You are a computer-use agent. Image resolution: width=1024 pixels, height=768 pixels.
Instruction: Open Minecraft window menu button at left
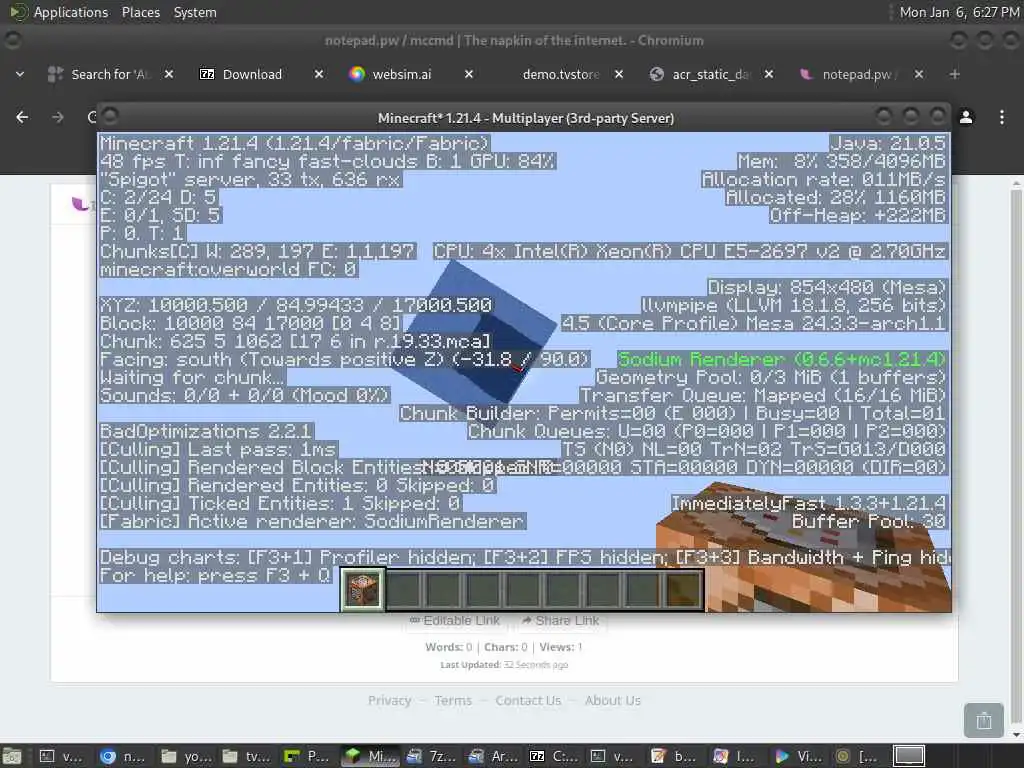pos(110,116)
